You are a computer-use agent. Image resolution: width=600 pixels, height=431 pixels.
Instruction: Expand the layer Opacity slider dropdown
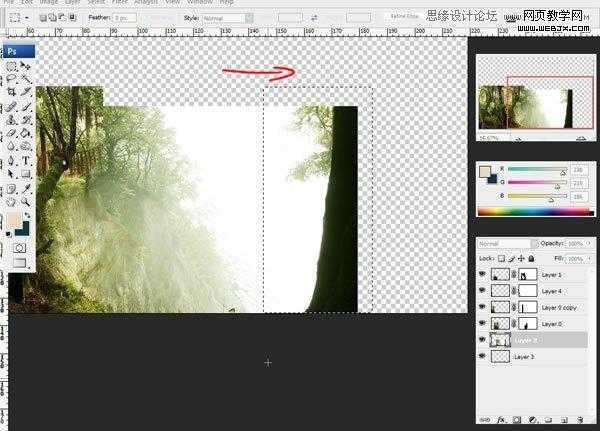pos(591,243)
